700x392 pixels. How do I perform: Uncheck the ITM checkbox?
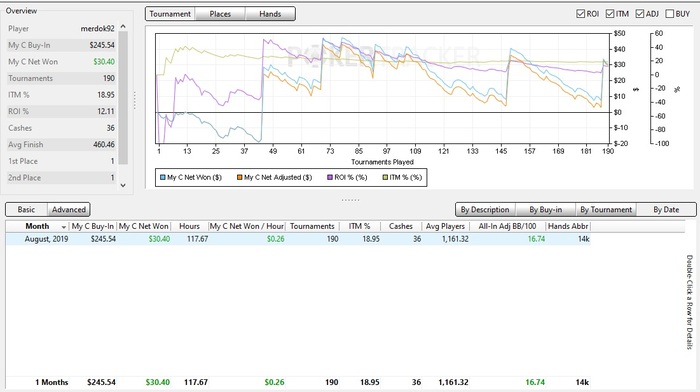tap(610, 14)
